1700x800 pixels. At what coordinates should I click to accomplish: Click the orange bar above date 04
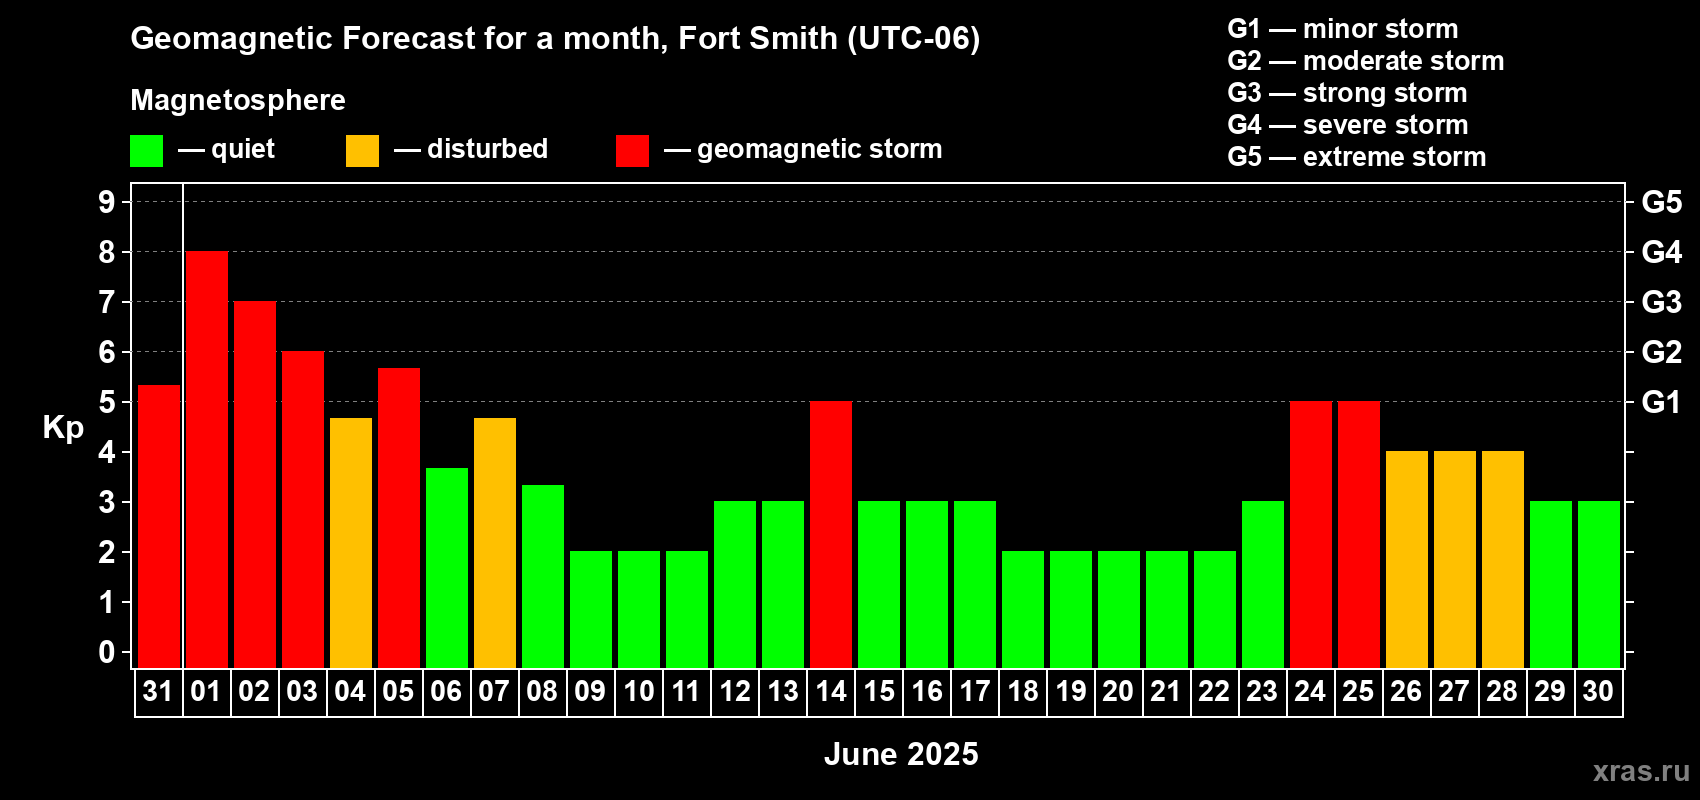351,542
